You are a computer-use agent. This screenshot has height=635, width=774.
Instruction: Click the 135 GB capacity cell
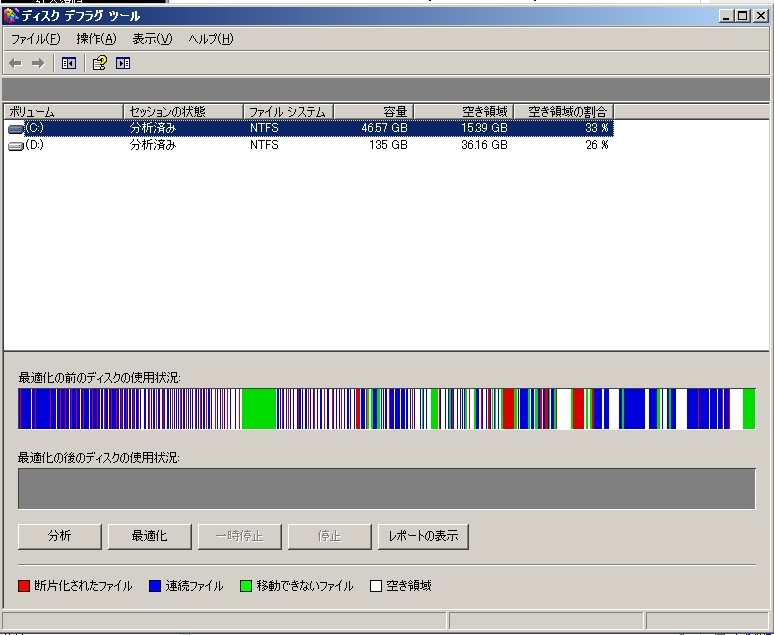(388, 145)
